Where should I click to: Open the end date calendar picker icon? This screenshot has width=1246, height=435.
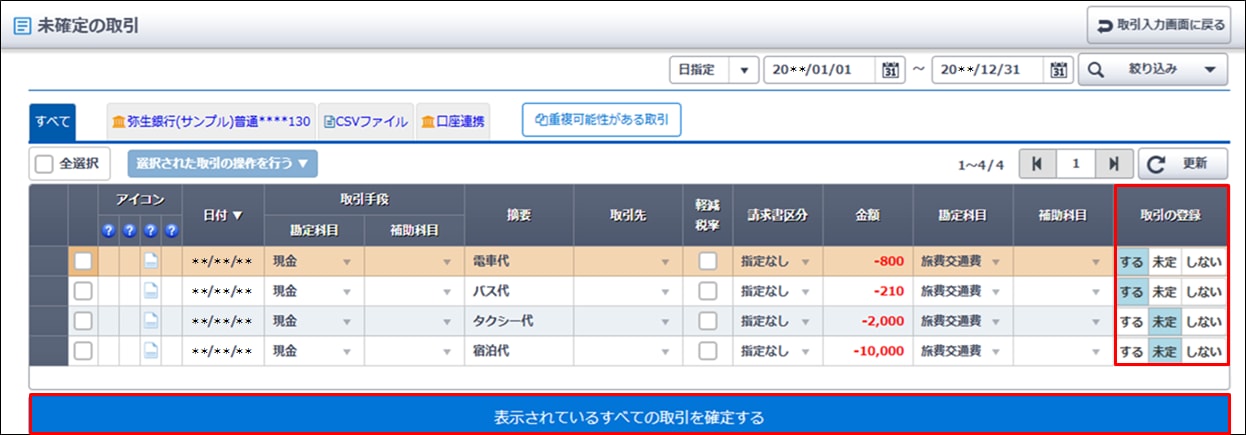(x=1059, y=70)
